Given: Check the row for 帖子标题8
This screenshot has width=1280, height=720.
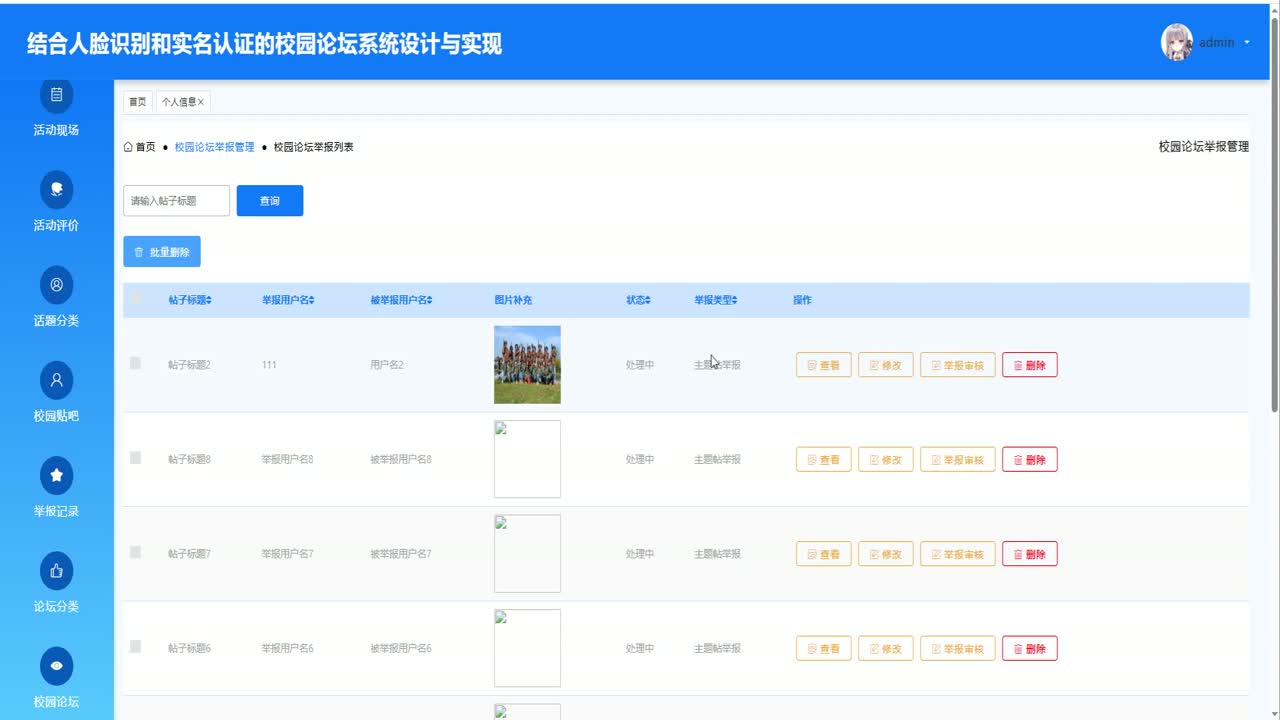Looking at the screenshot, I should tap(135, 458).
